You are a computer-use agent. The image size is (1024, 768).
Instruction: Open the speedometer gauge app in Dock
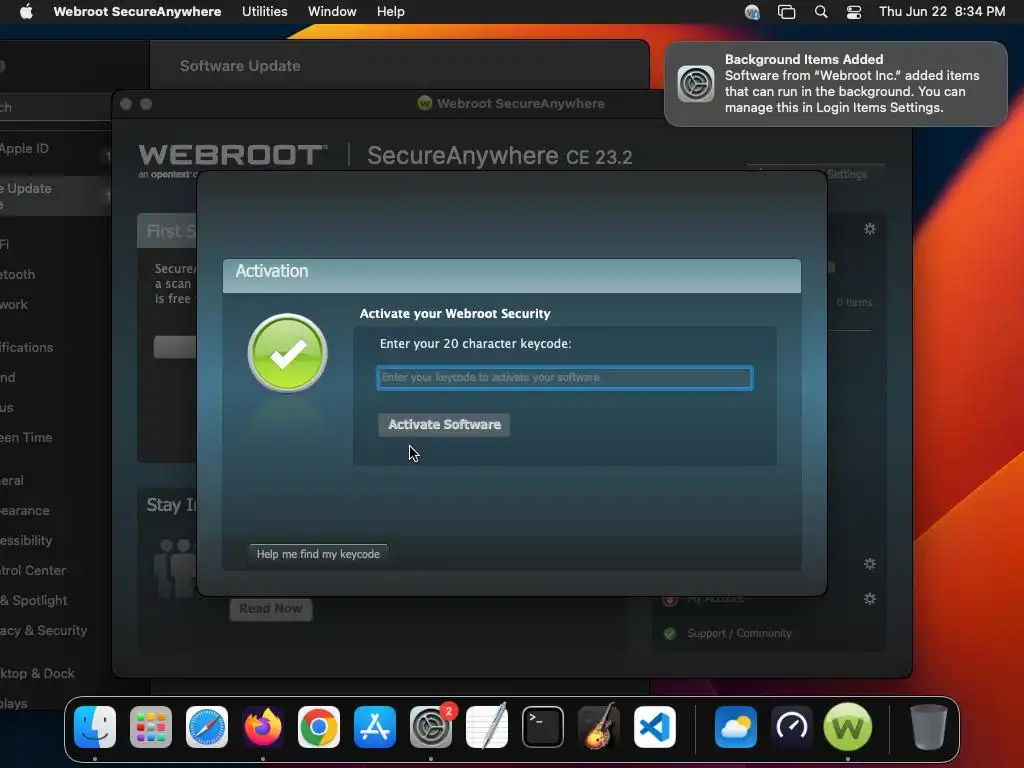pos(792,726)
